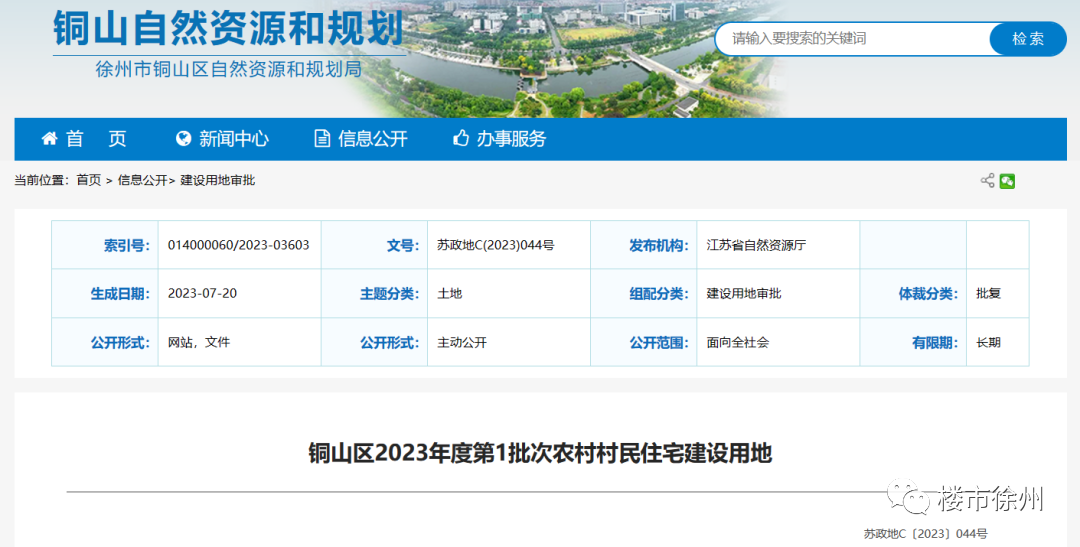1080x547 pixels.
Task: Click the home icon in navigation bar
Action: 49,138
